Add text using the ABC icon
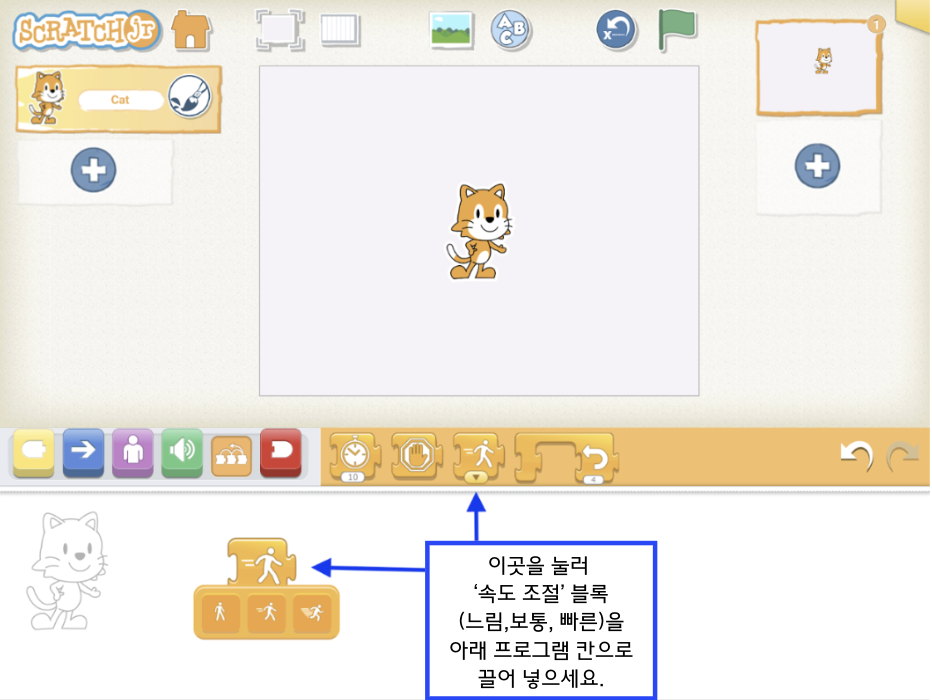Viewport: 932px width, 700px height. pyautogui.click(x=510, y=30)
